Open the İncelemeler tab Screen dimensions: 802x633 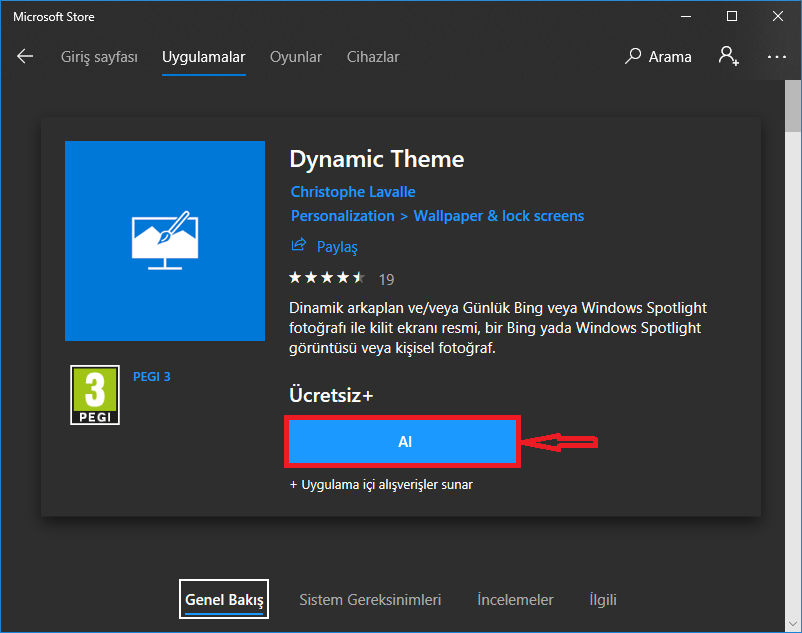point(515,599)
